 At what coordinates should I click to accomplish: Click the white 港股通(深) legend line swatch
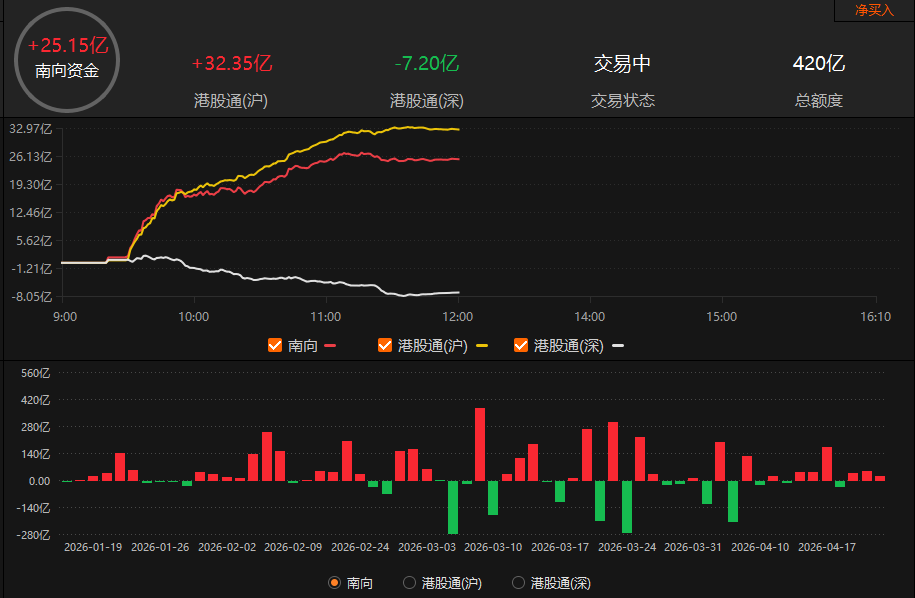617,346
